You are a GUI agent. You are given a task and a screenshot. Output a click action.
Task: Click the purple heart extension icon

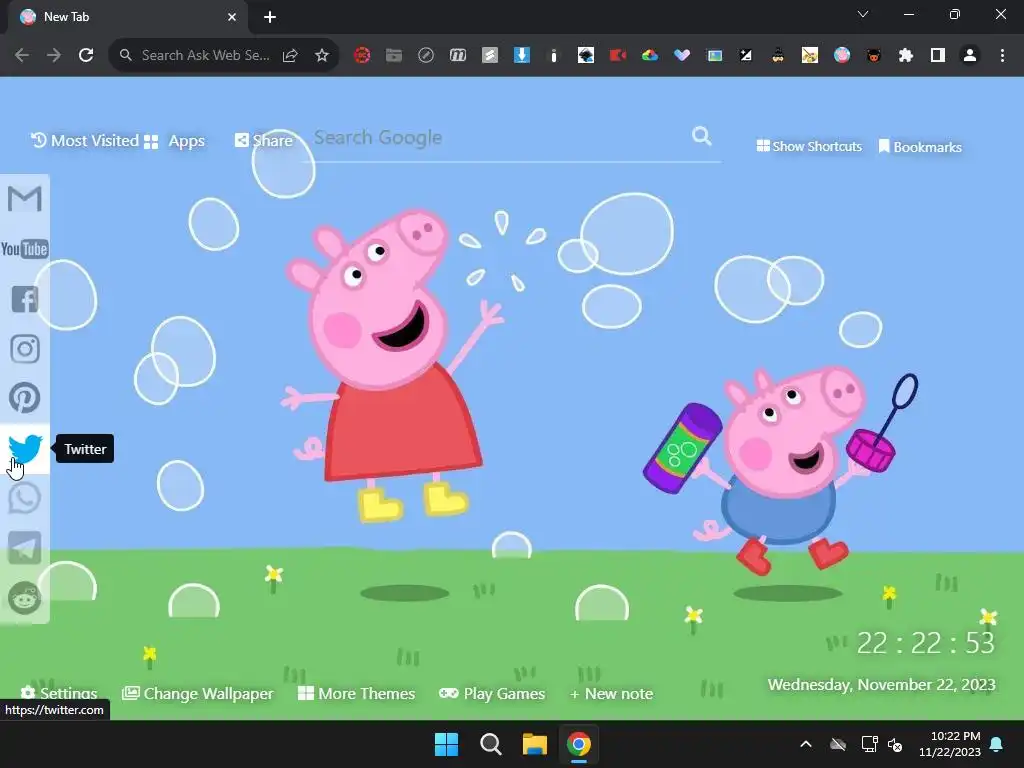coord(682,56)
